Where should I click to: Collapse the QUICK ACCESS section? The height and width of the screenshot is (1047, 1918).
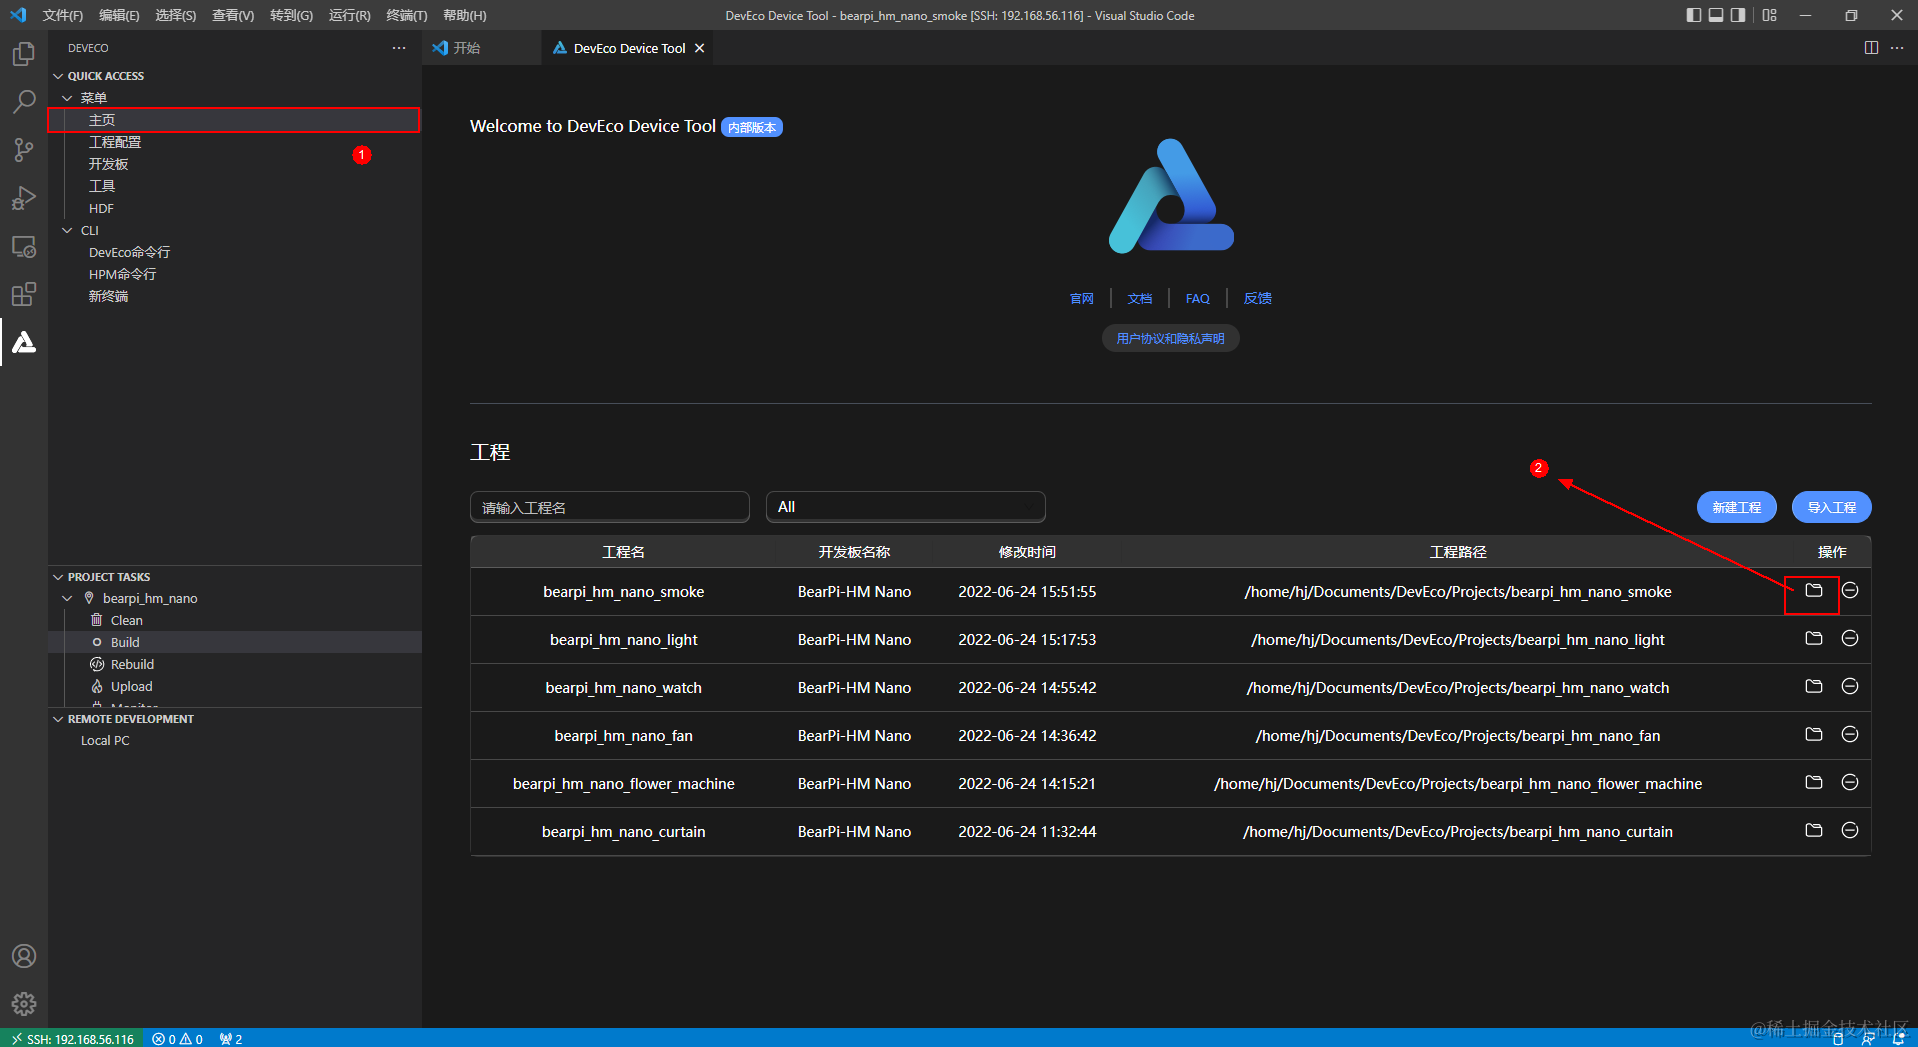click(x=58, y=76)
